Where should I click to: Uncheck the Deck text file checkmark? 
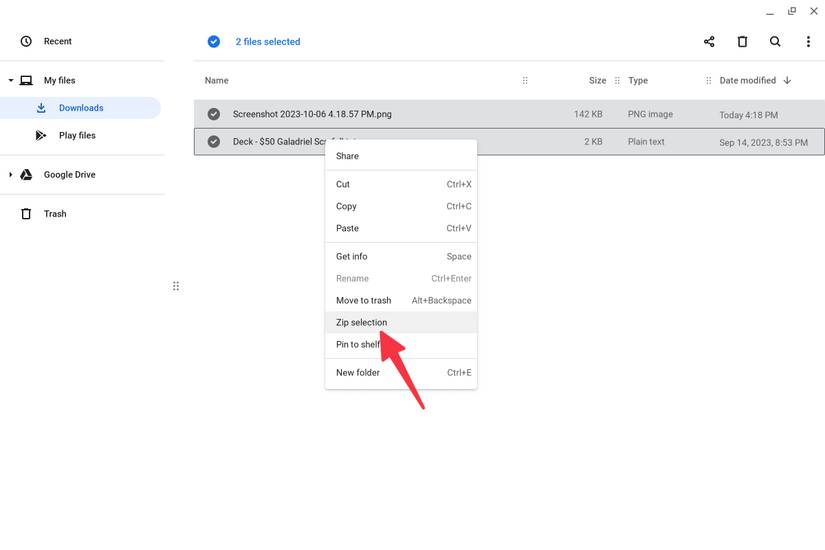click(x=213, y=142)
